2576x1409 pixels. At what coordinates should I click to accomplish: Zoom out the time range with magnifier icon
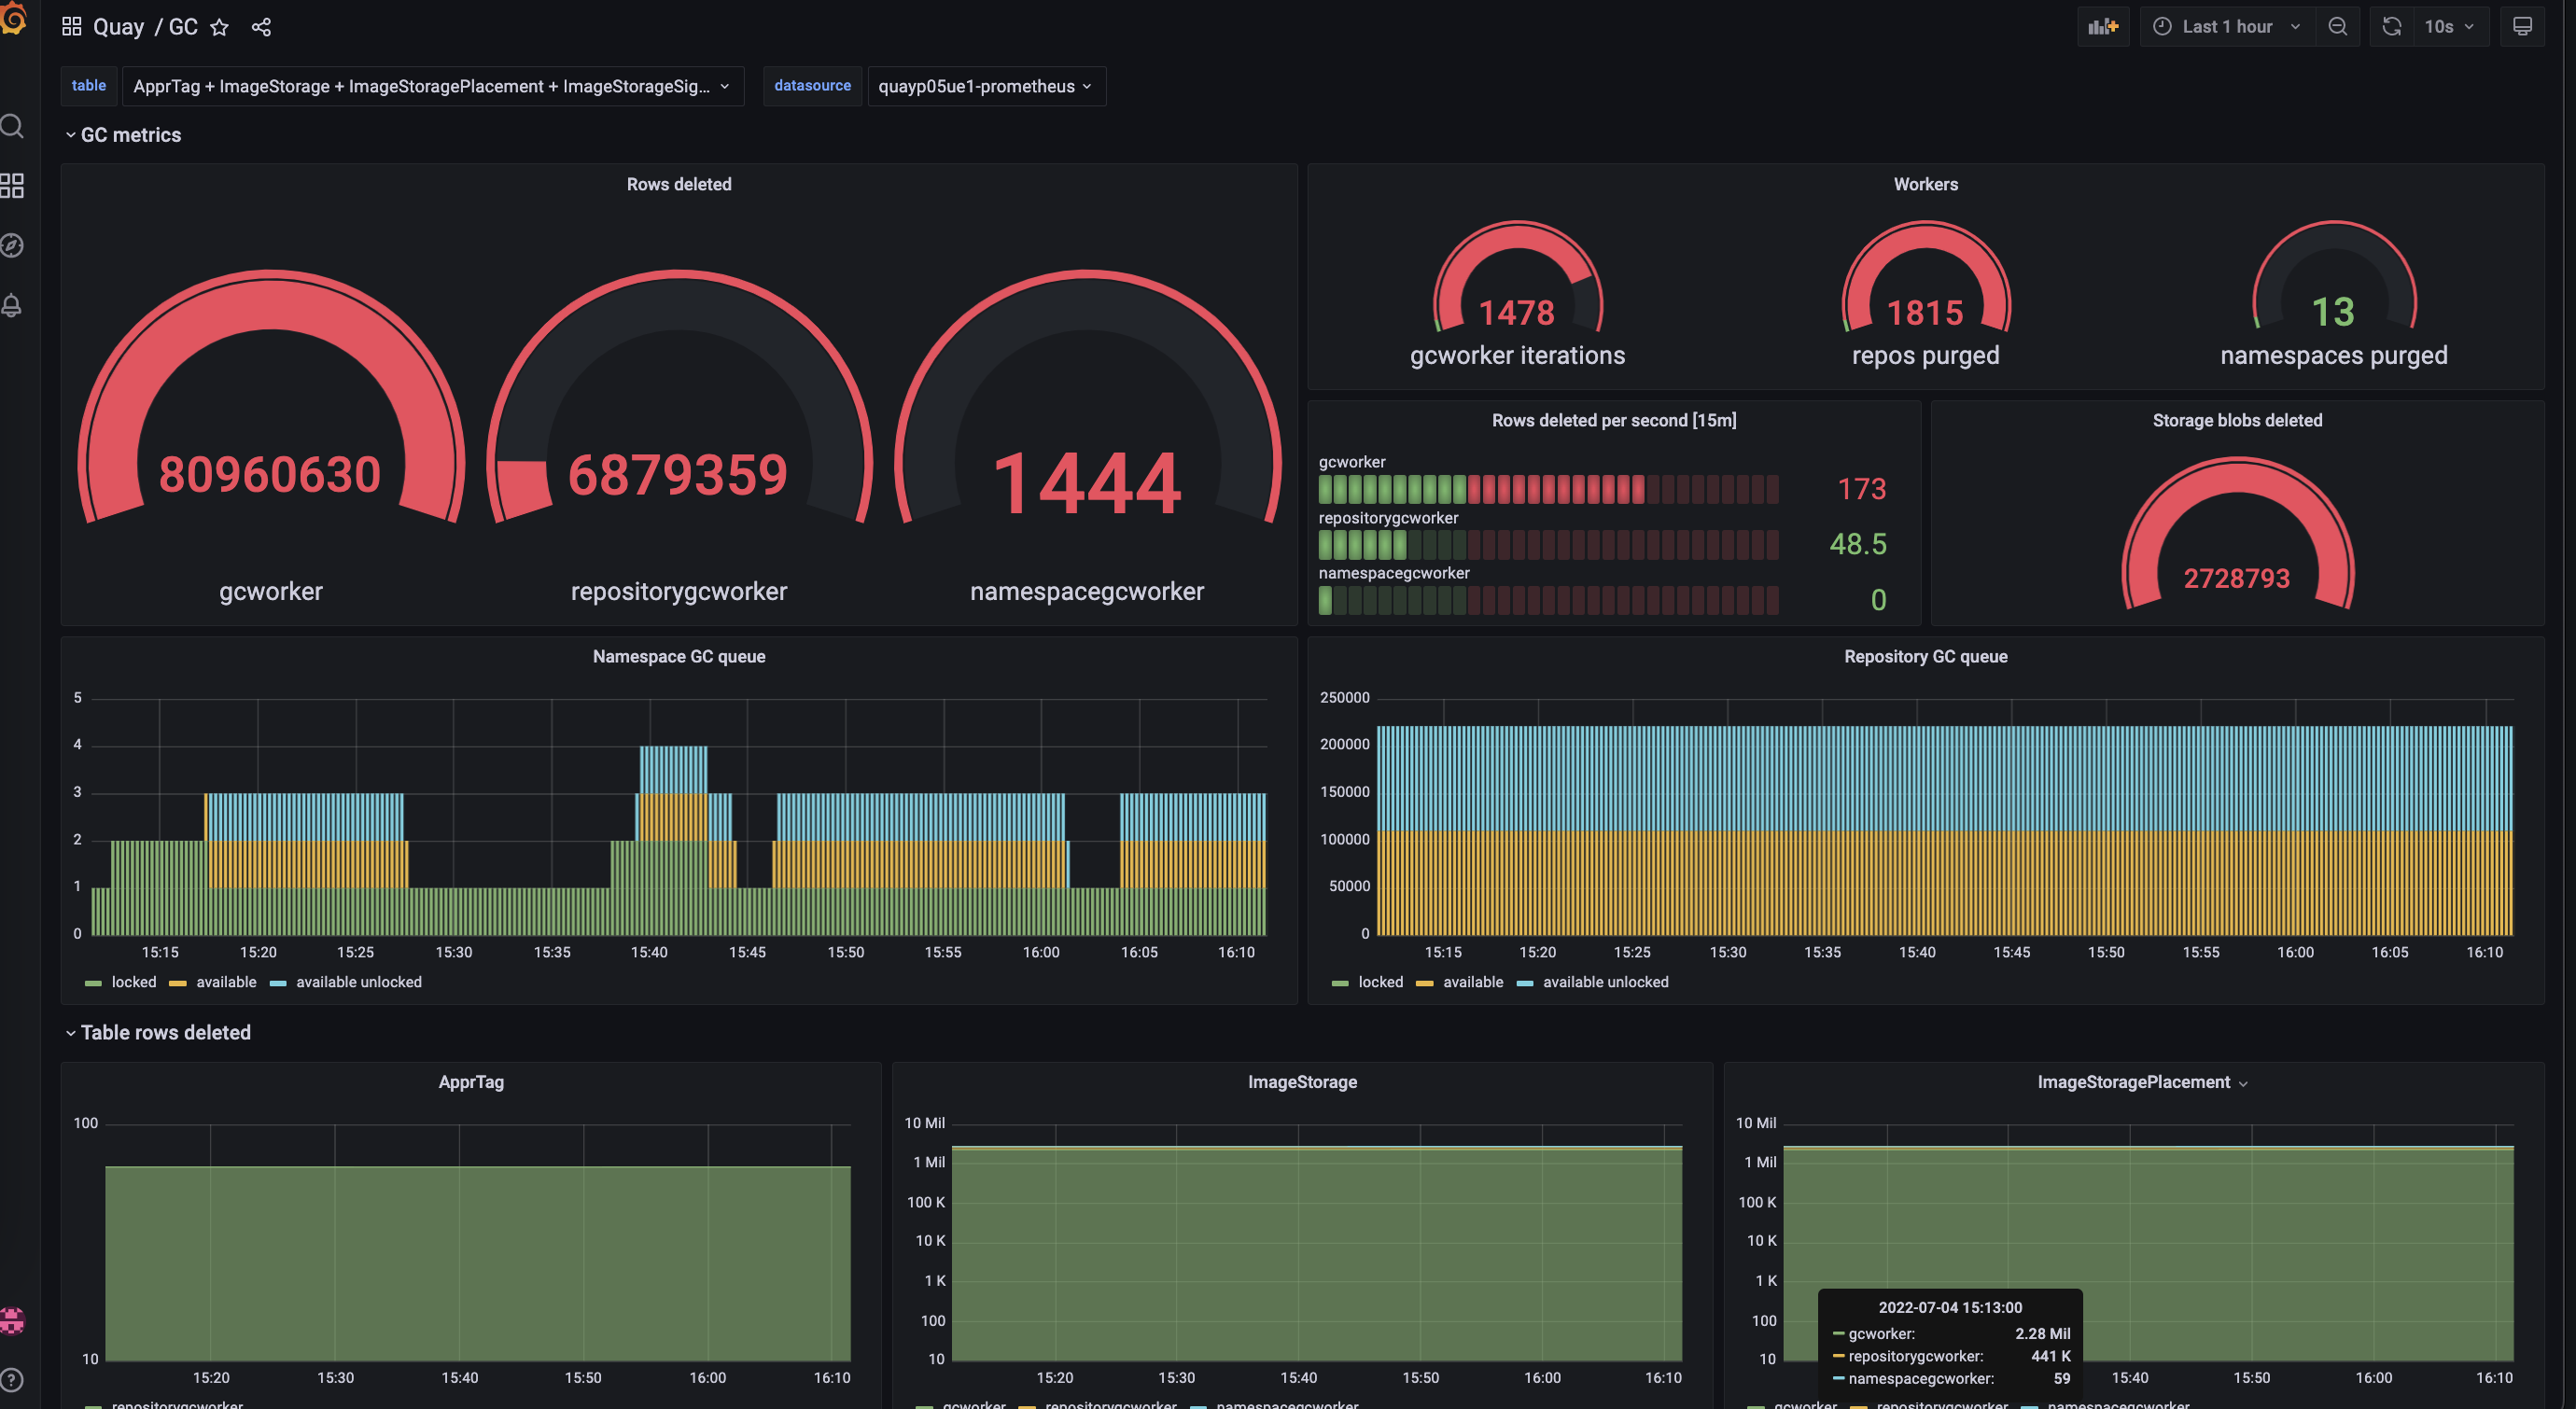click(2338, 26)
